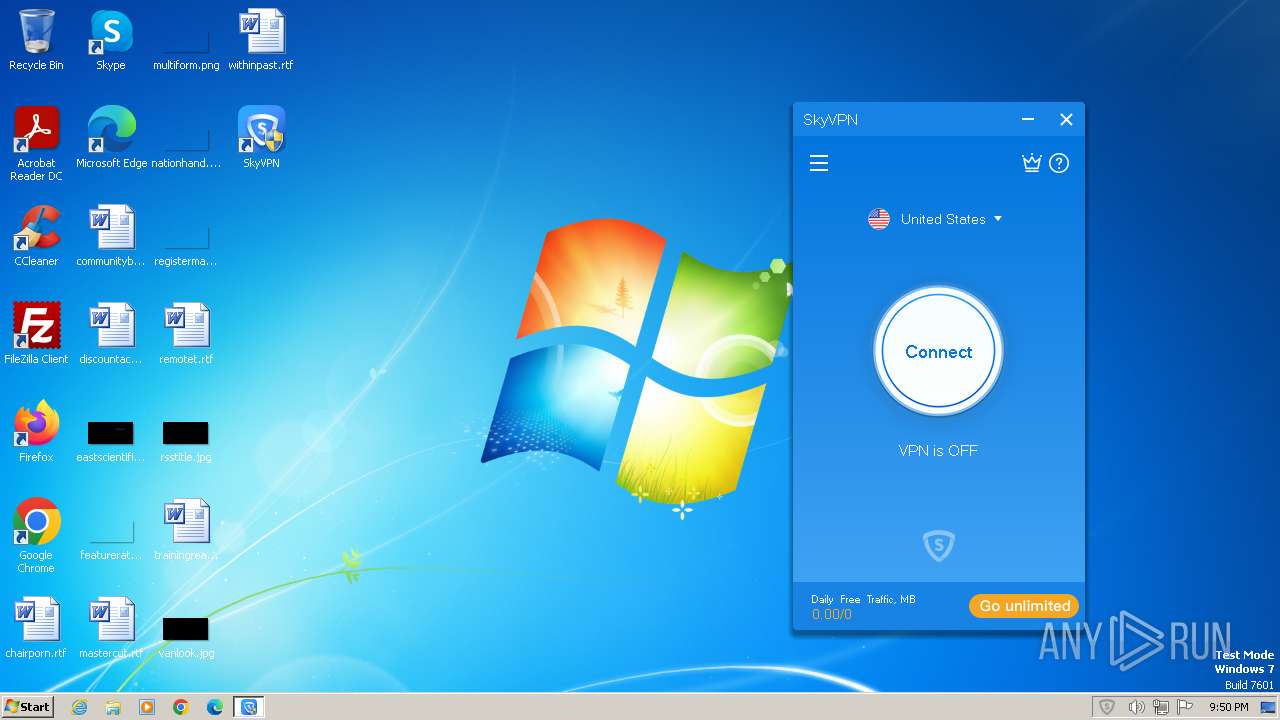
Task: Select the eastscientifi... image file
Action: (111, 441)
